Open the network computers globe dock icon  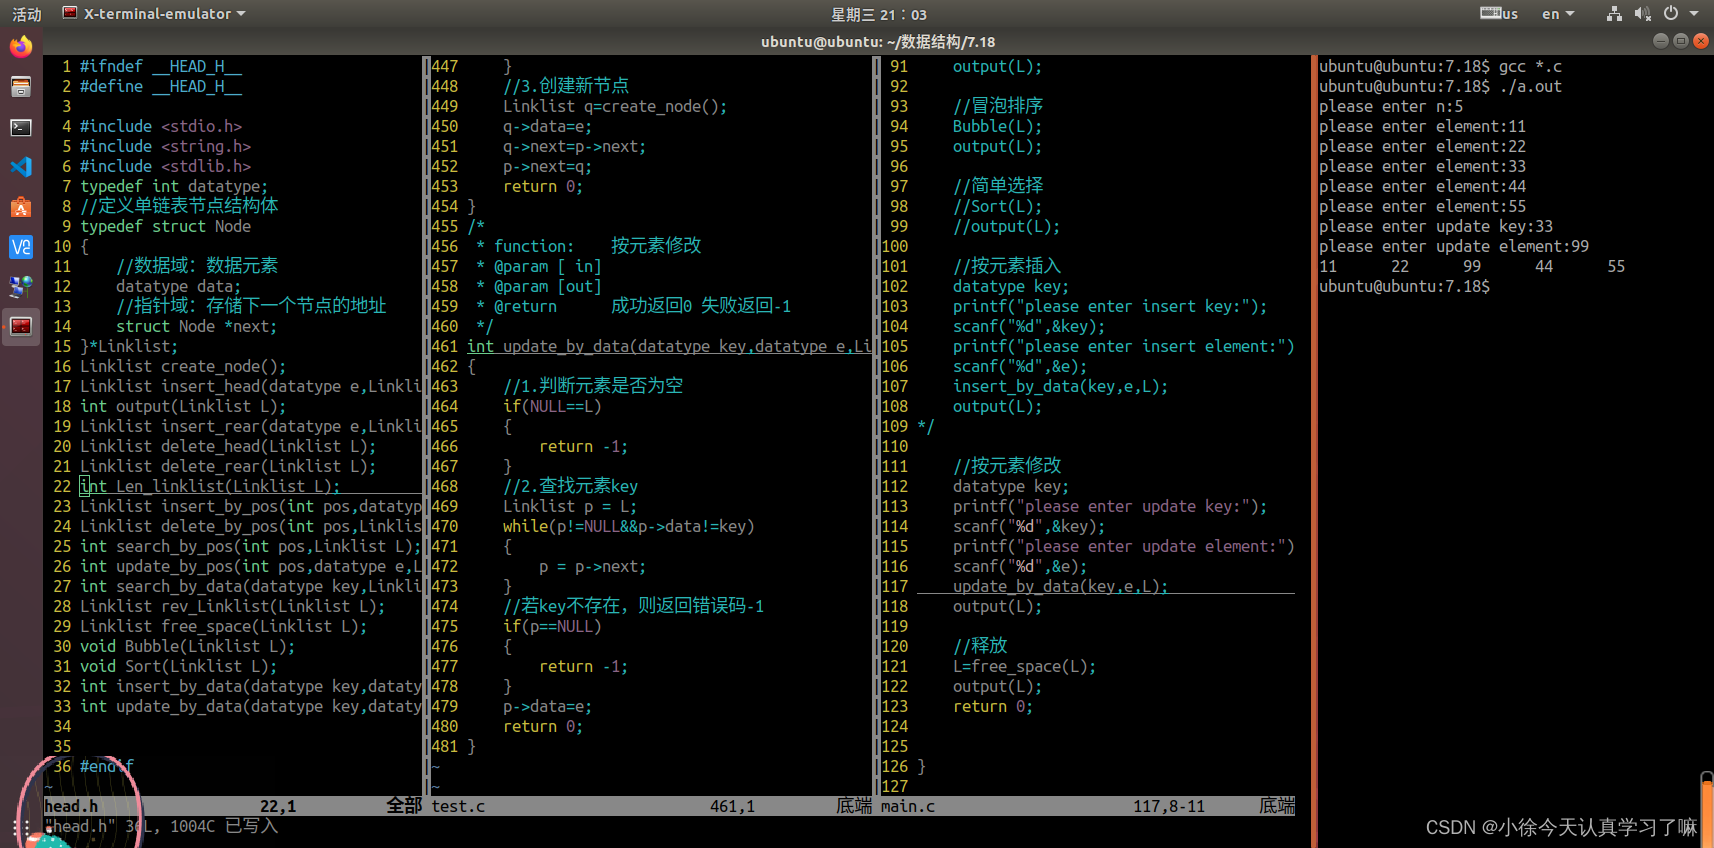click(21, 287)
